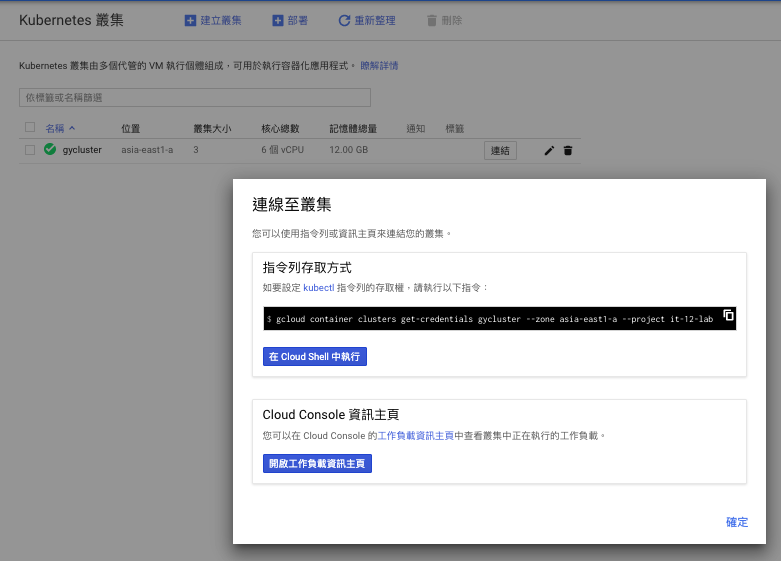Click the 叢集大小 column header
The width and height of the screenshot is (781, 561).
[x=212, y=129]
